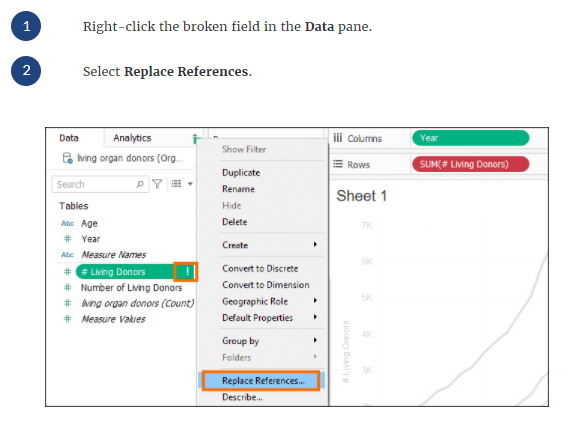
Task: Select Replace References in context menu
Action: click(263, 381)
